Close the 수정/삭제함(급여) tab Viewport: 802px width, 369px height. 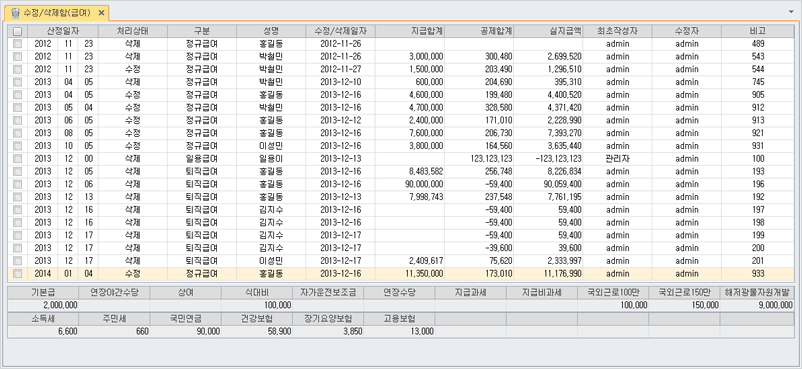coord(101,13)
